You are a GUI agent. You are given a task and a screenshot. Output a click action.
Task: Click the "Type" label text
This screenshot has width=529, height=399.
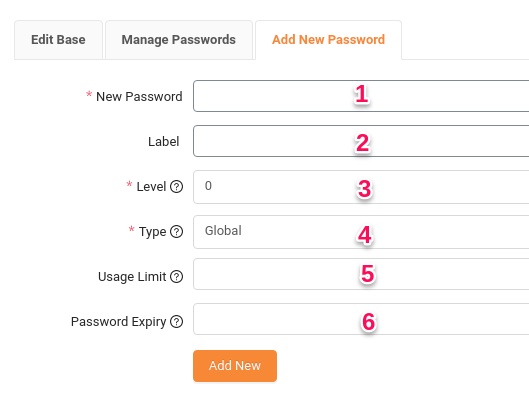click(152, 232)
